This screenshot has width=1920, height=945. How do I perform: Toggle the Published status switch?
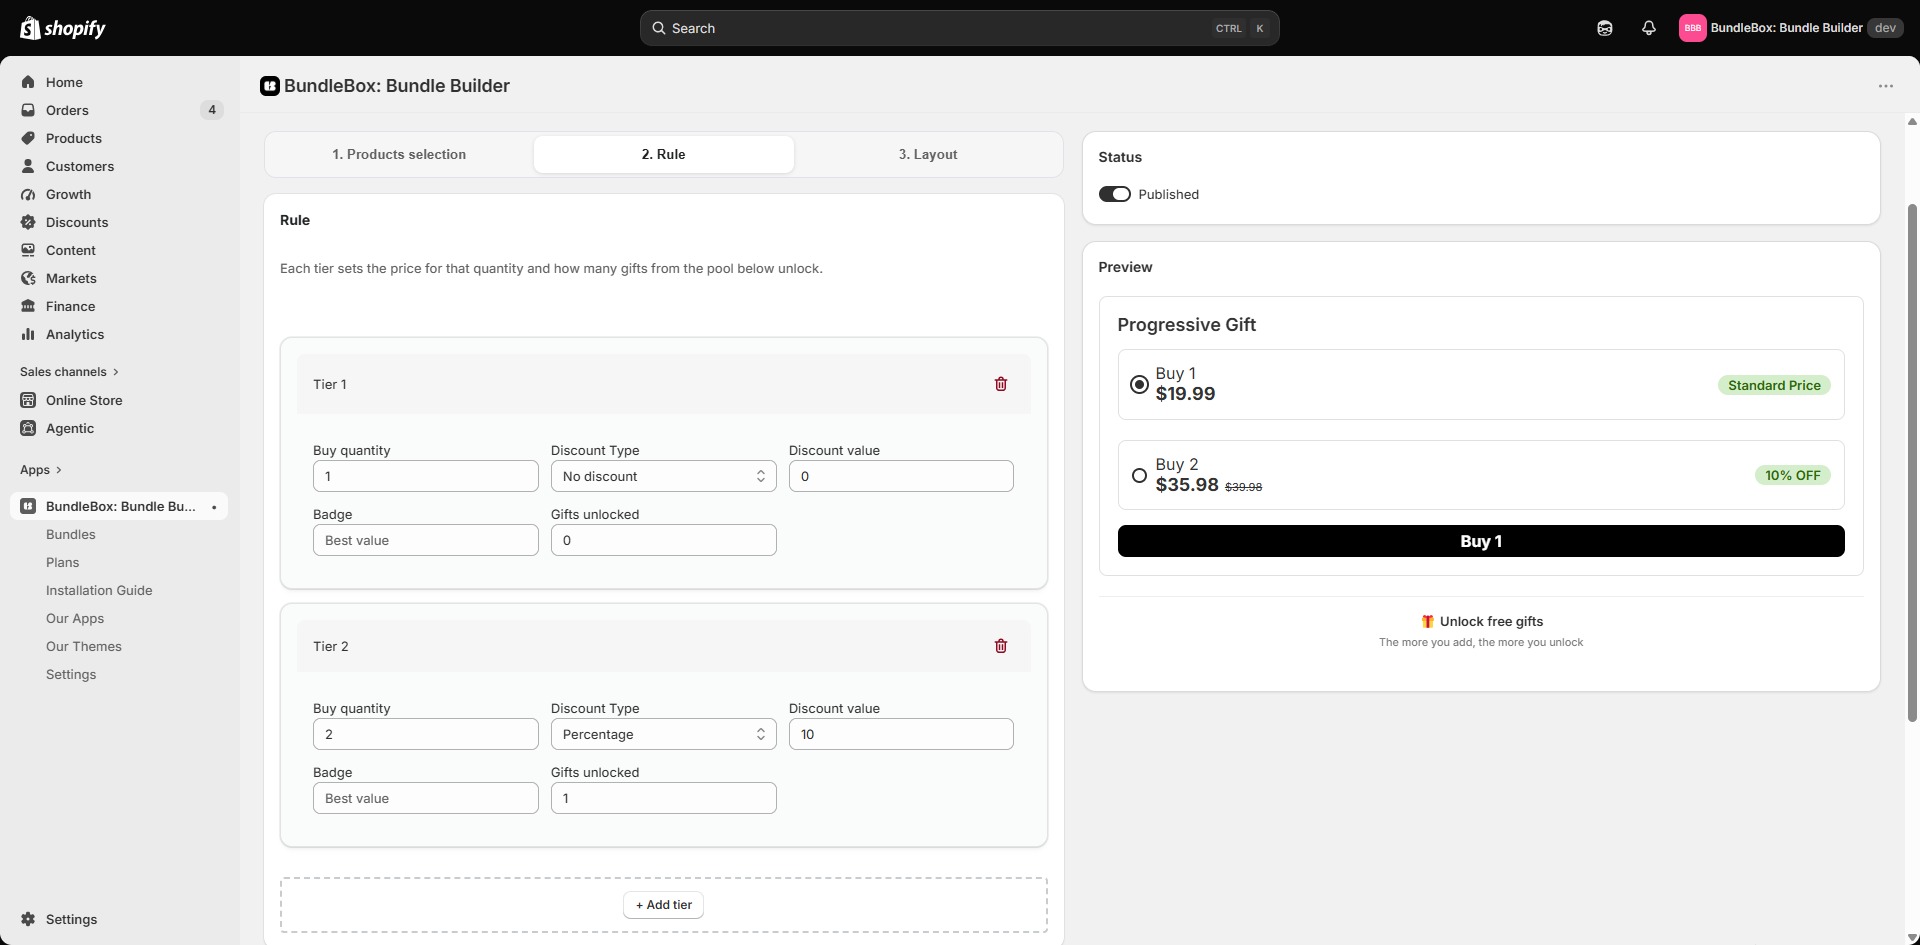click(1114, 194)
